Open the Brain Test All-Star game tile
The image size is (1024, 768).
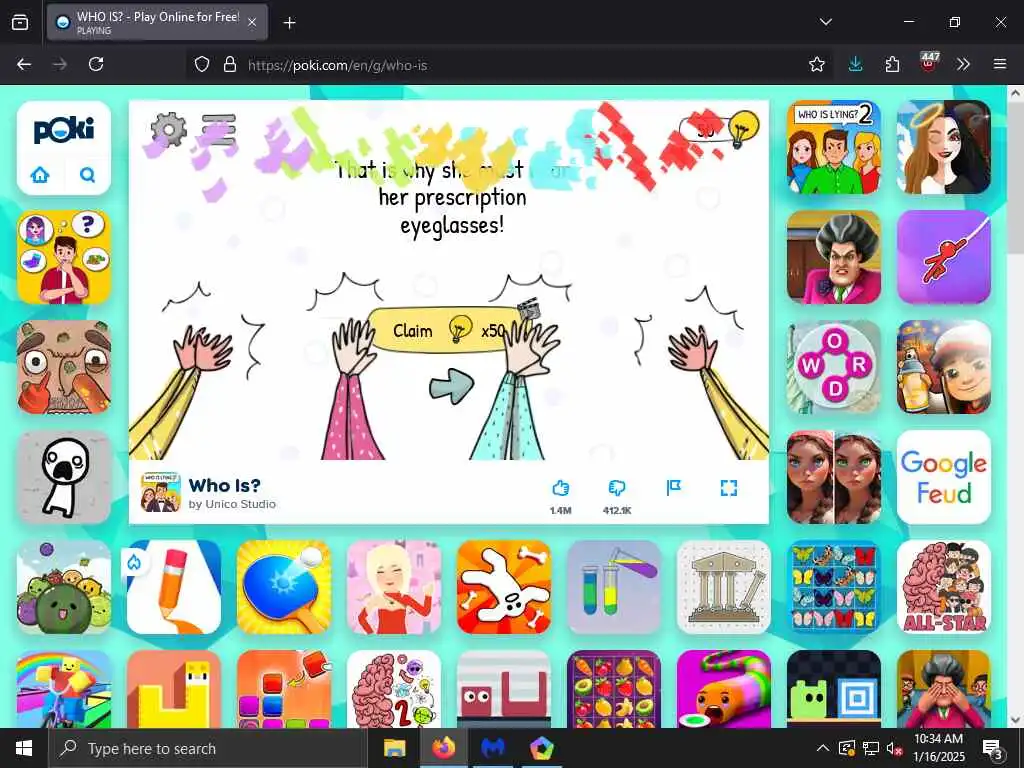point(944,586)
